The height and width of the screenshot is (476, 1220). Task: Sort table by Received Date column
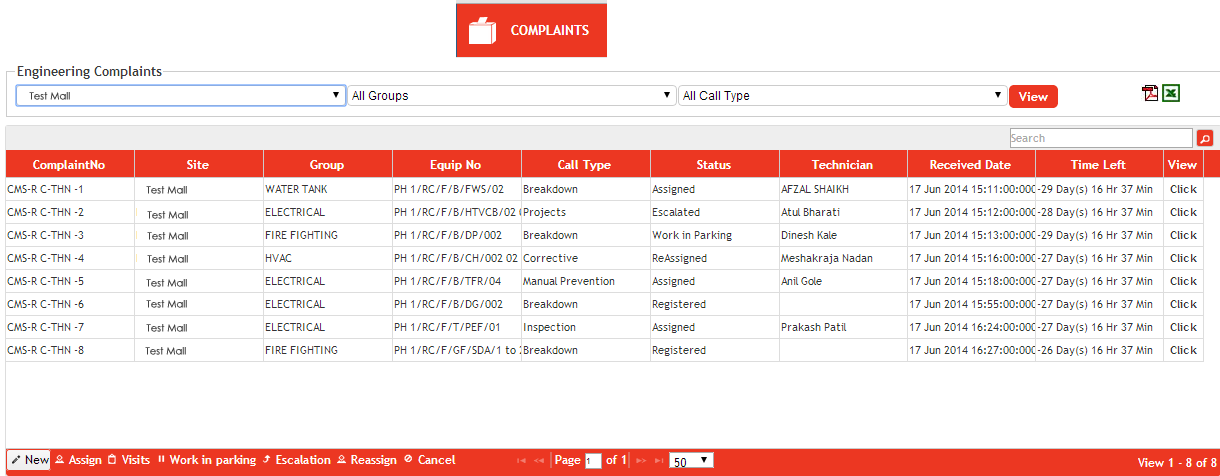(x=970, y=165)
